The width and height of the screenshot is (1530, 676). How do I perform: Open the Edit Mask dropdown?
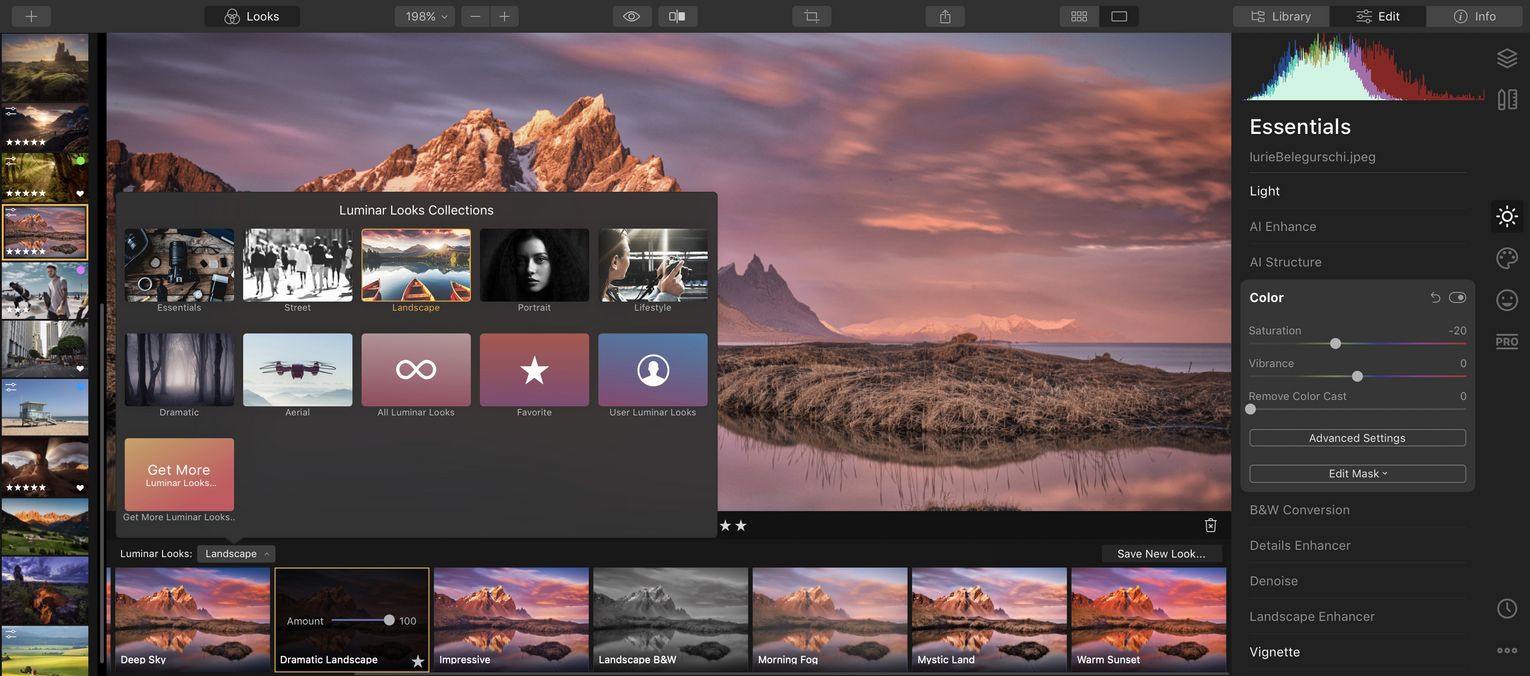[x=1355, y=473]
